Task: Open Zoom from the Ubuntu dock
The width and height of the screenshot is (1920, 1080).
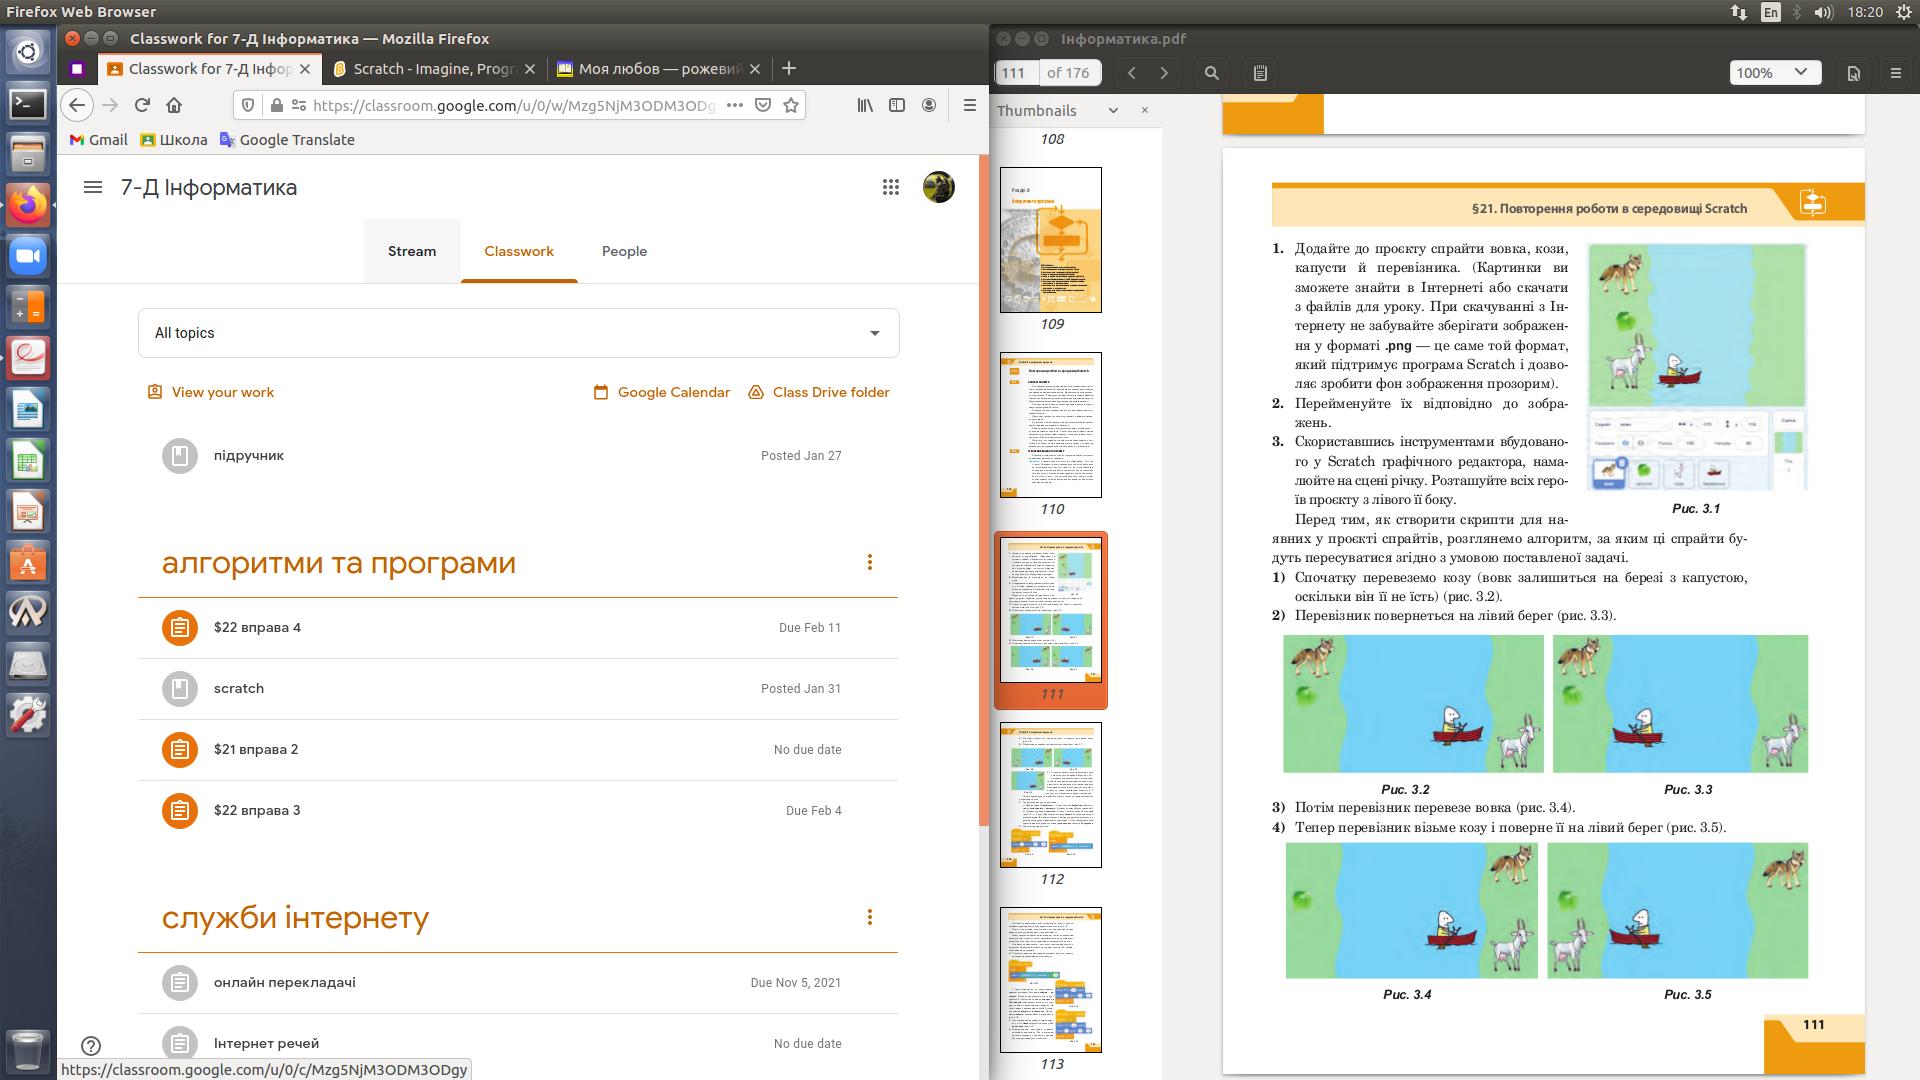Action: (28, 256)
